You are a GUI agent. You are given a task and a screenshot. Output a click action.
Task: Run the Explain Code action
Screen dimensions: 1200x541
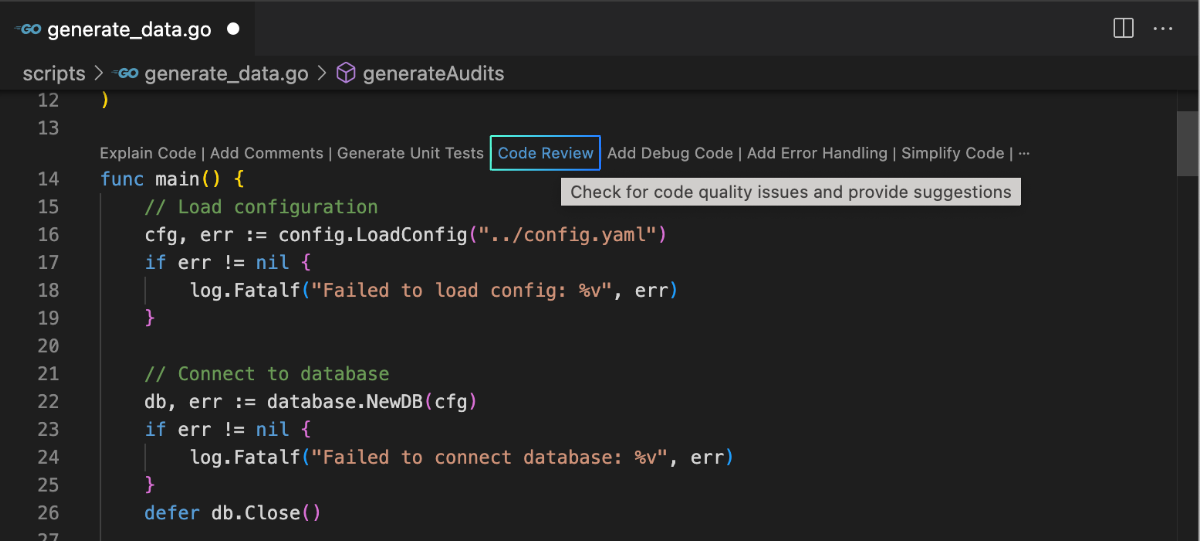pyautogui.click(x=148, y=153)
